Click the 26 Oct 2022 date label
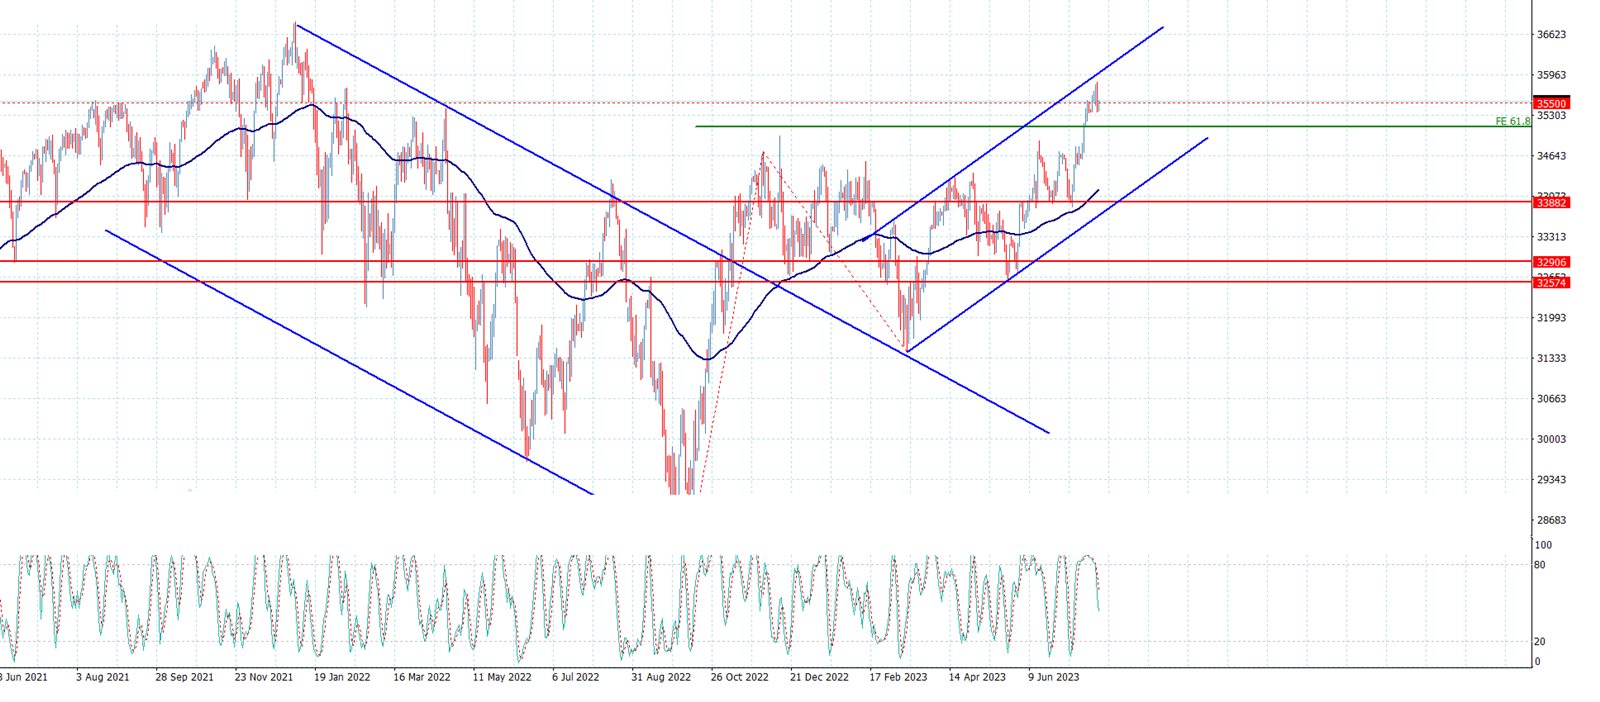Screen dimensions: 1600x702 739,677
